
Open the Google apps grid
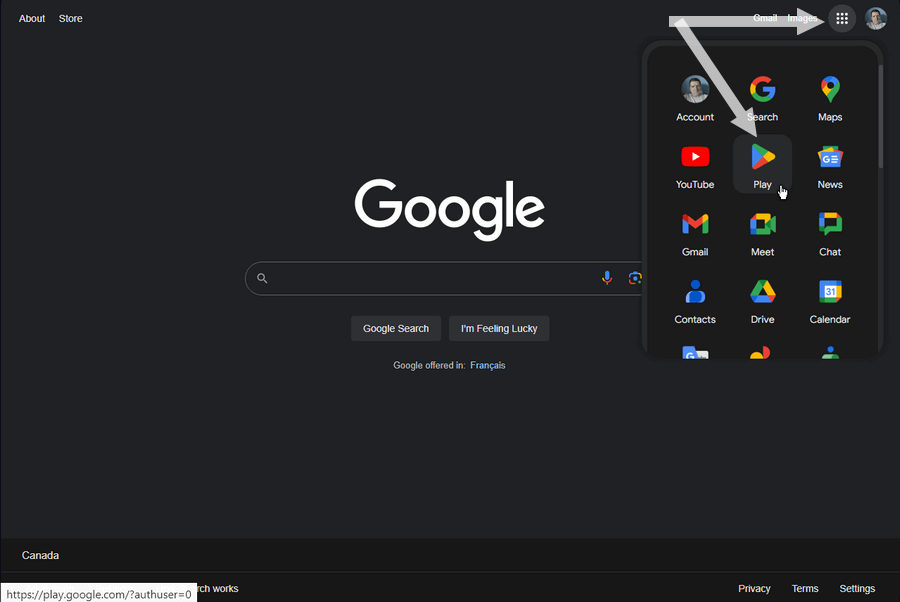click(x=841, y=18)
